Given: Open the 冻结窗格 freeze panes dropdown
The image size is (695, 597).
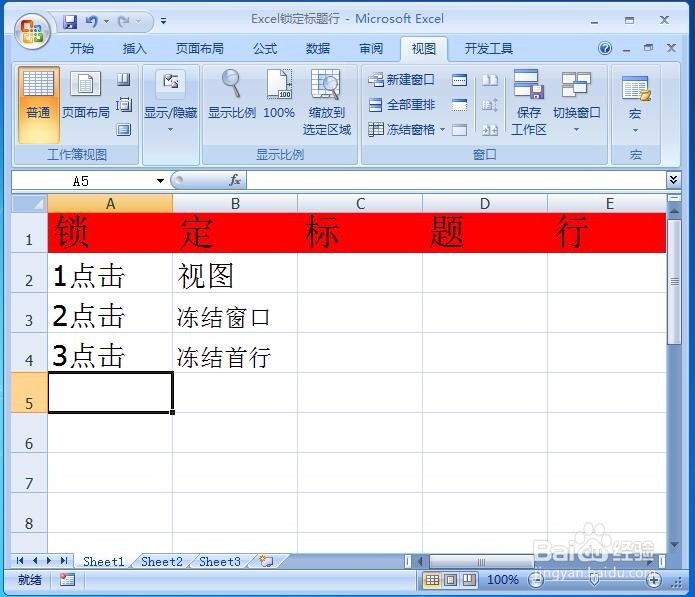Looking at the screenshot, I should [406, 129].
